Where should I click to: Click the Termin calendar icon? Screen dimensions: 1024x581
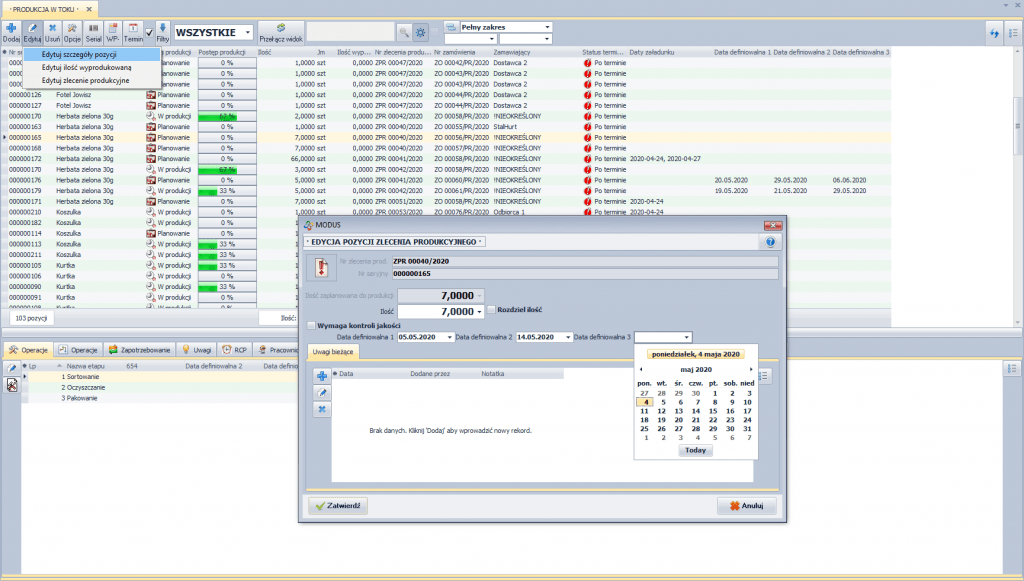(133, 32)
